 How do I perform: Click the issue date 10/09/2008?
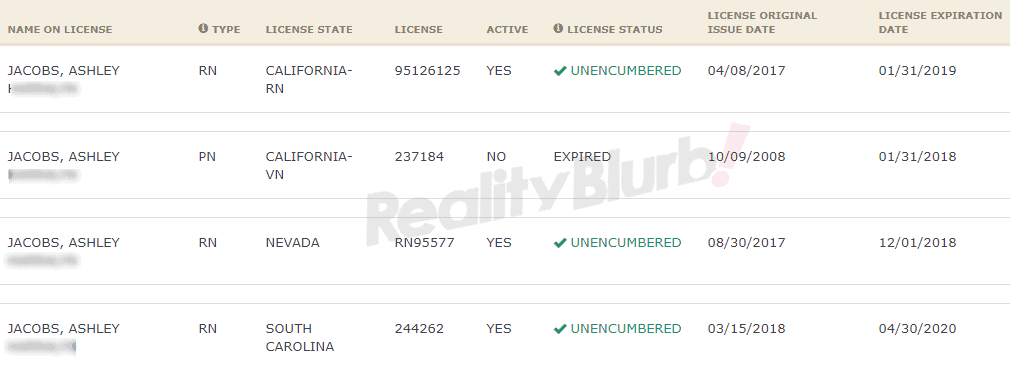pos(747,157)
